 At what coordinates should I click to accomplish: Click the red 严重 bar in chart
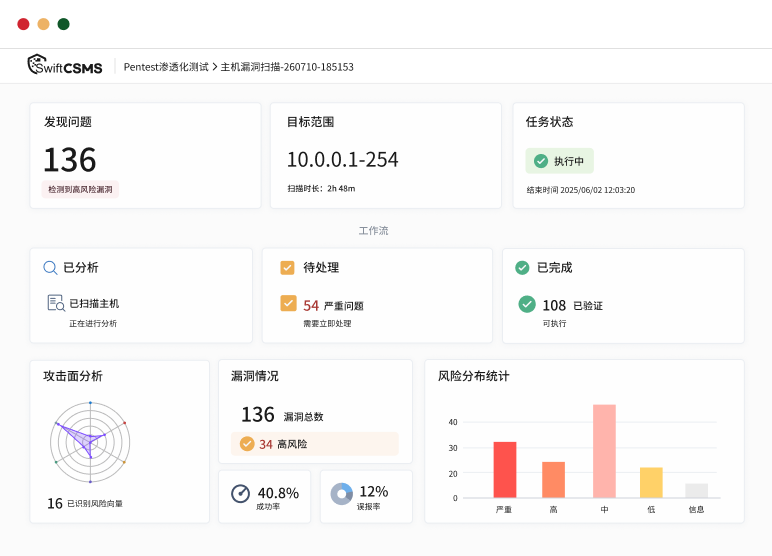click(x=505, y=470)
